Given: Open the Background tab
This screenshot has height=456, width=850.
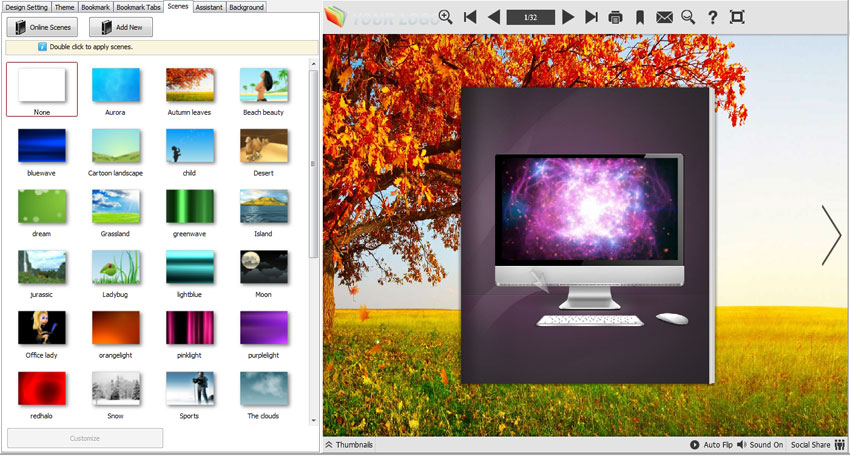Looking at the screenshot, I should [246, 7].
